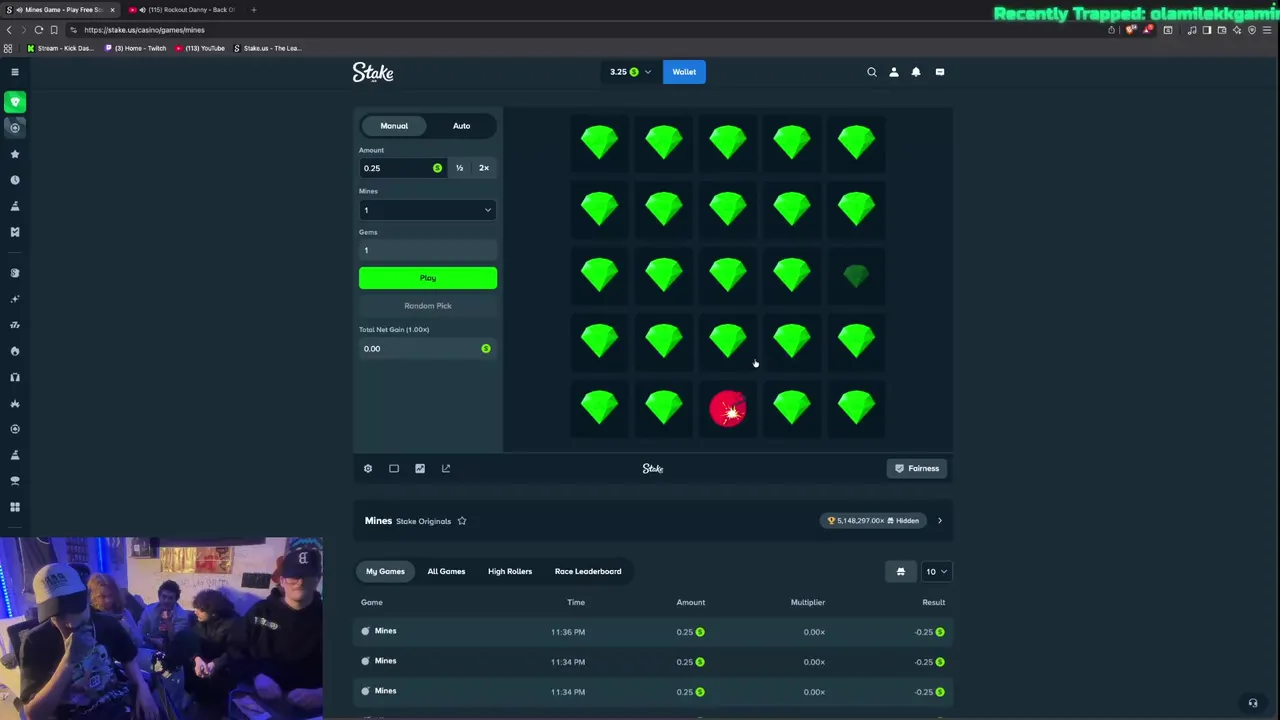Open the notifications bell
1280x720 pixels.
pyautogui.click(x=916, y=72)
